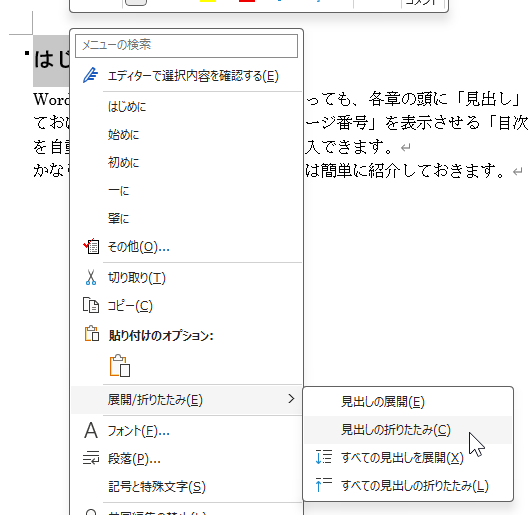Click collapse all headings icon
This screenshot has height=515, width=528.
[x=324, y=485]
